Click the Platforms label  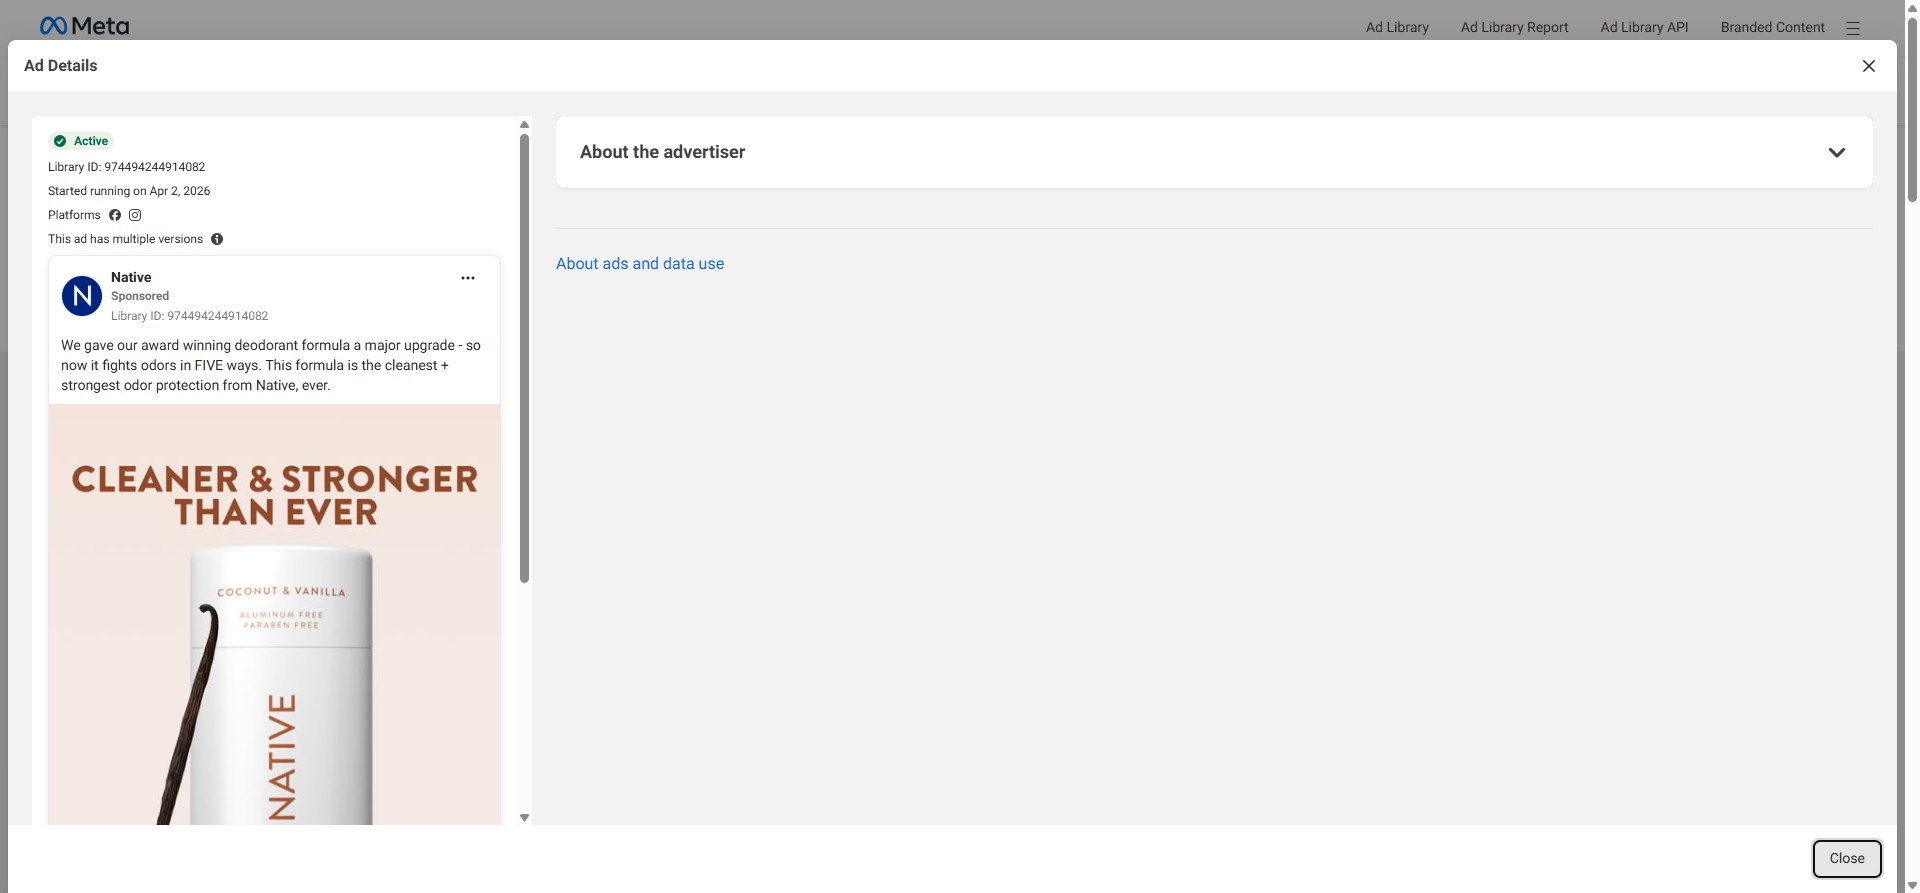click(x=74, y=215)
